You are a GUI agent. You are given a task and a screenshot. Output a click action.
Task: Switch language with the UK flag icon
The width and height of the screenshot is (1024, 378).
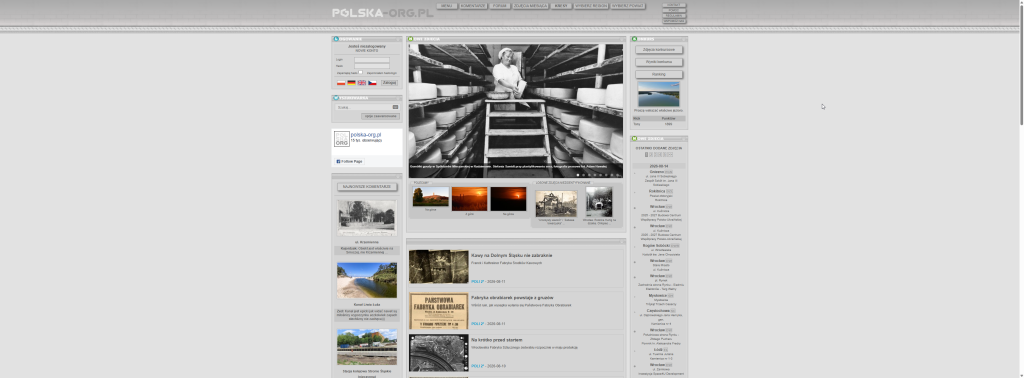tap(362, 83)
